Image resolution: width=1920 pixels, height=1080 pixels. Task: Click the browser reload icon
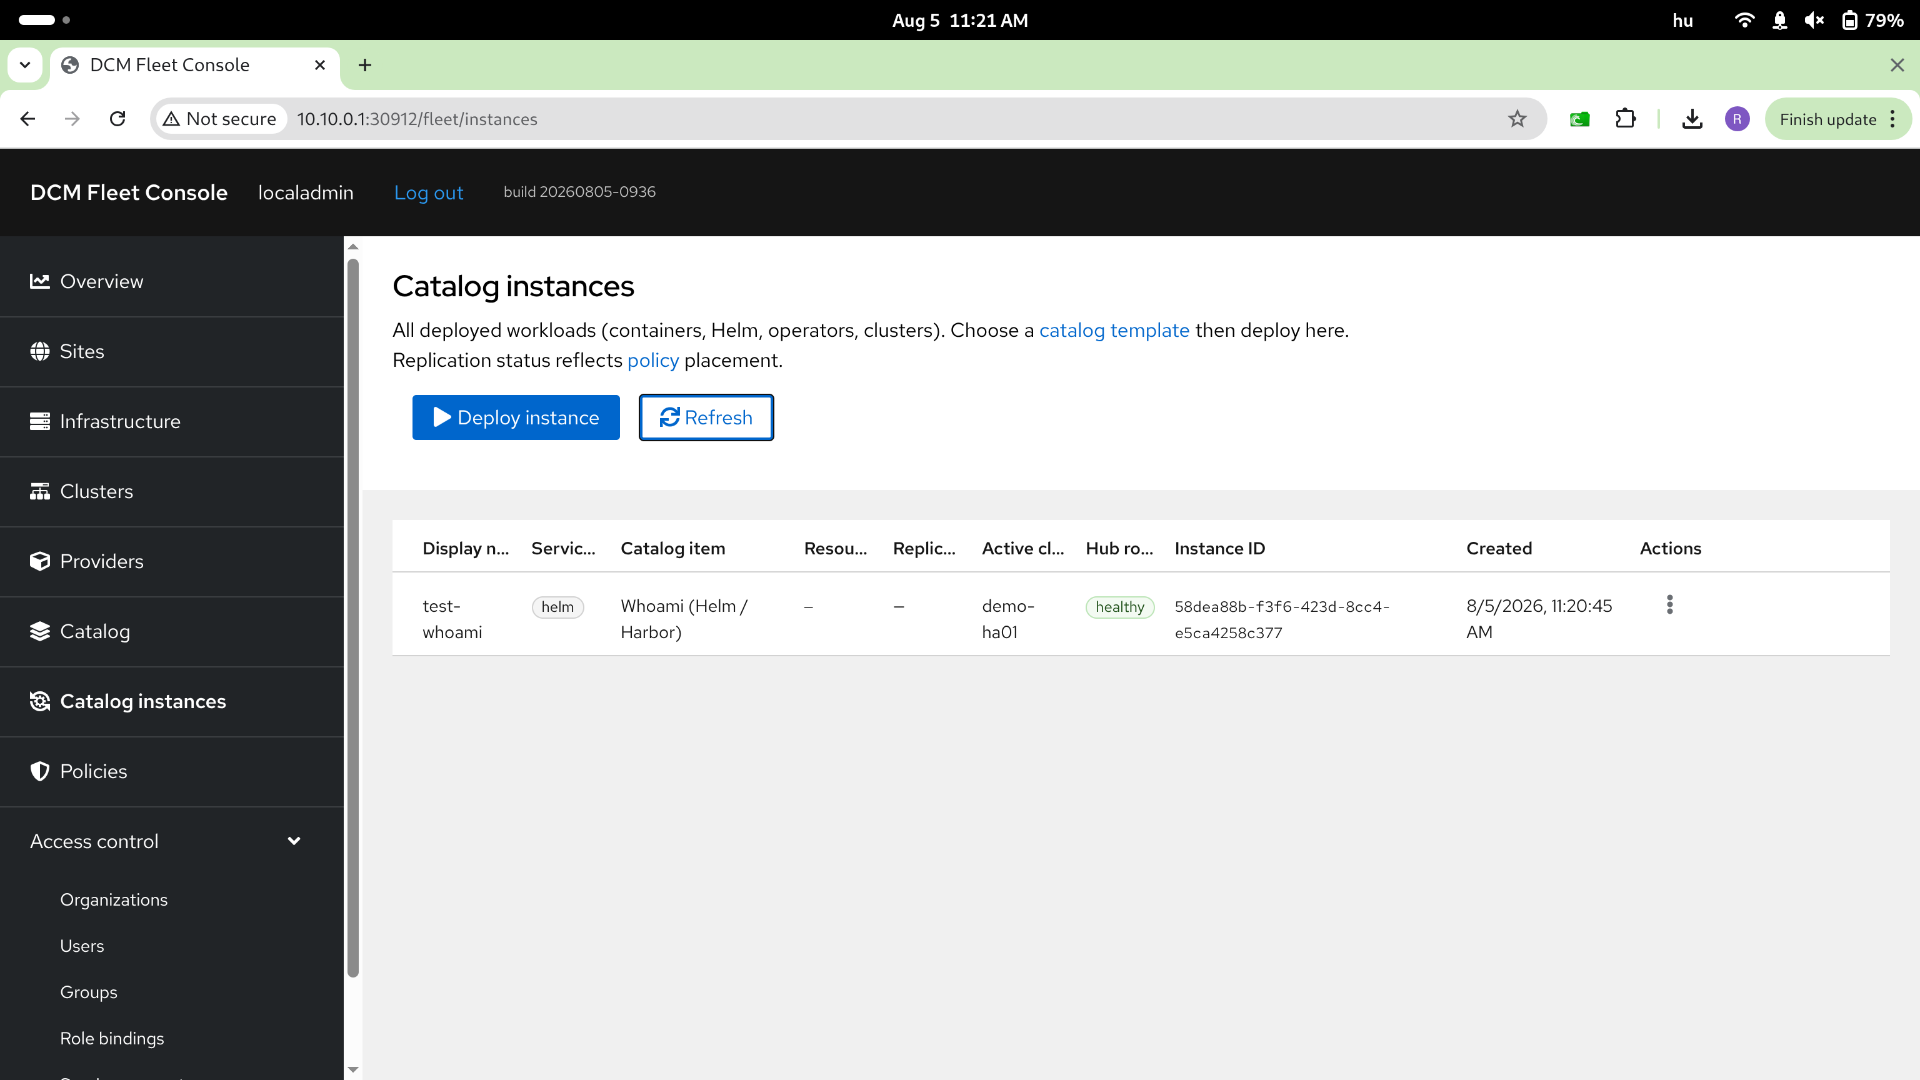pyautogui.click(x=118, y=119)
